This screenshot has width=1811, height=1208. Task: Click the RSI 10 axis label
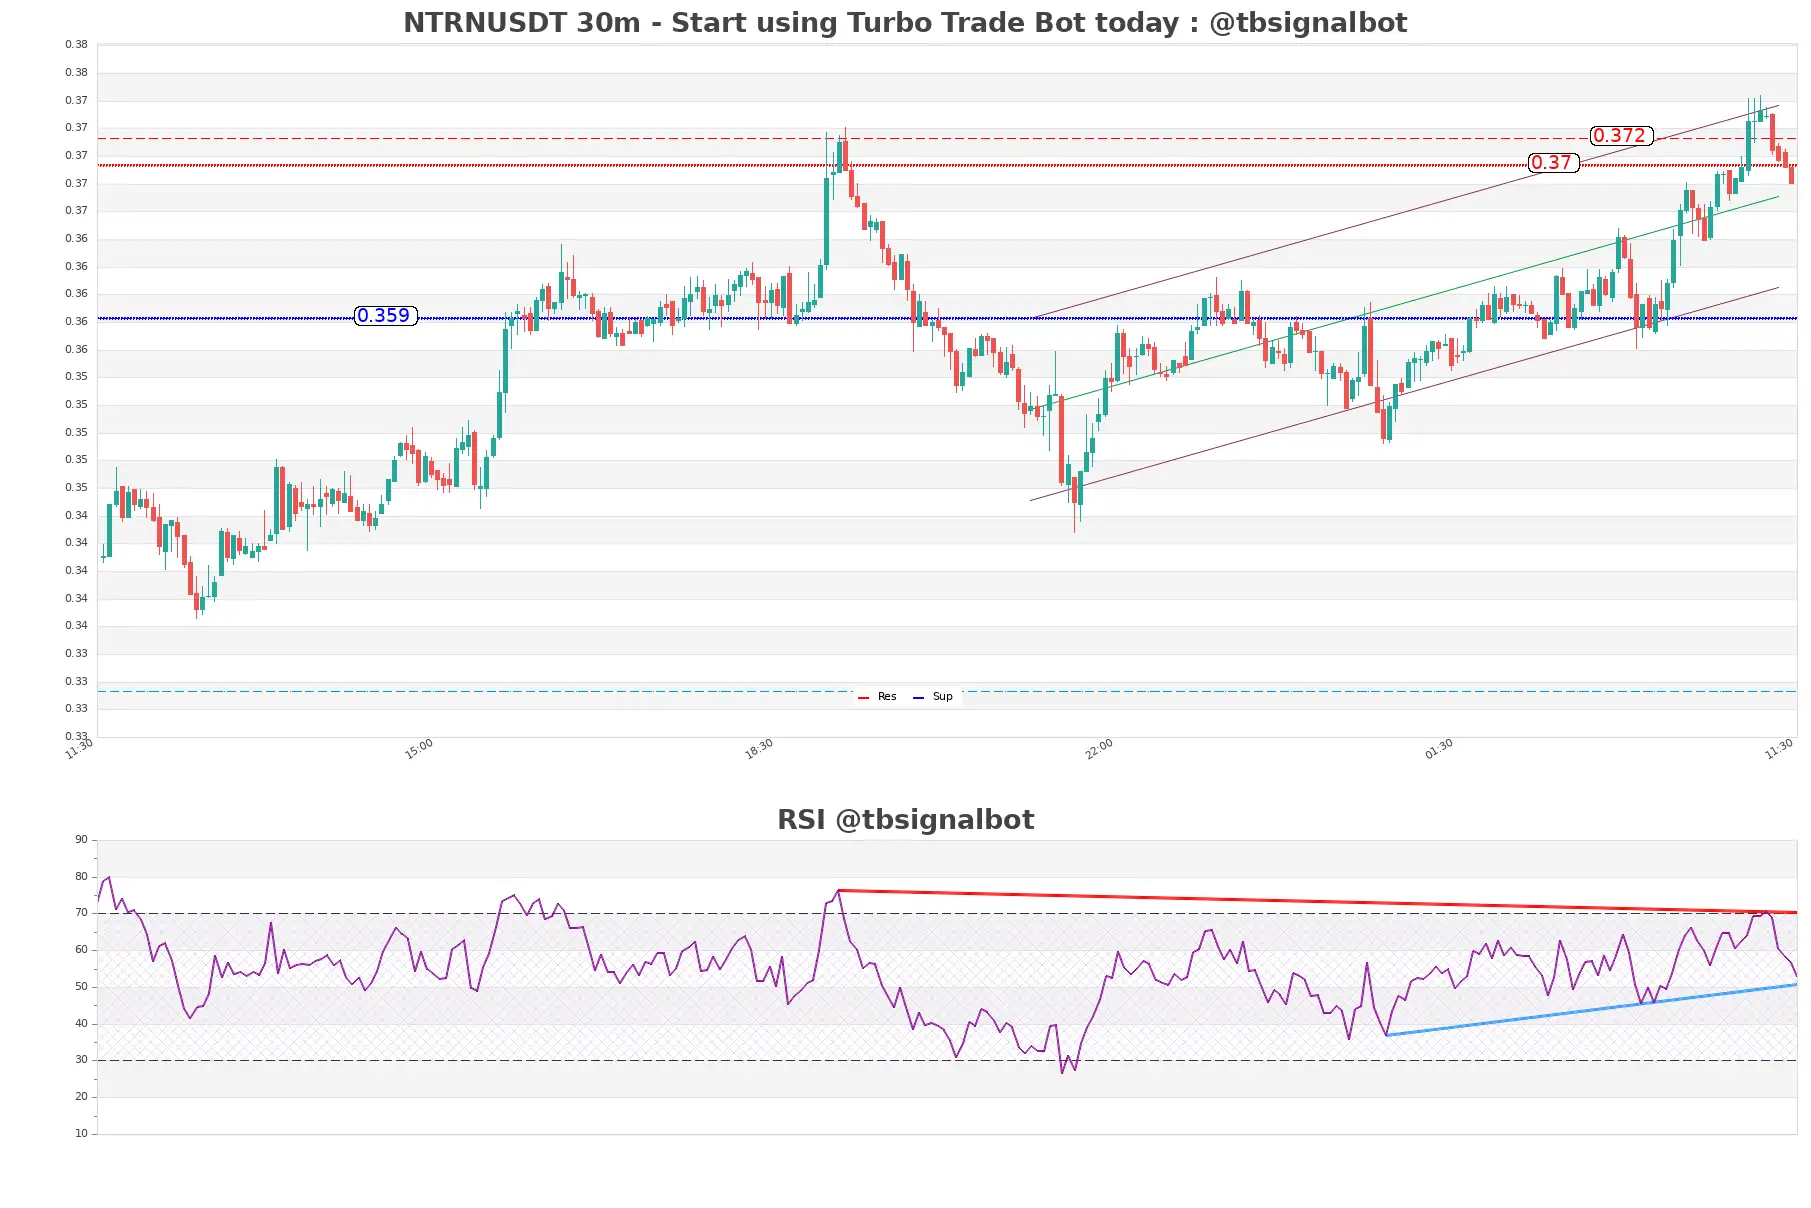[x=81, y=1134]
